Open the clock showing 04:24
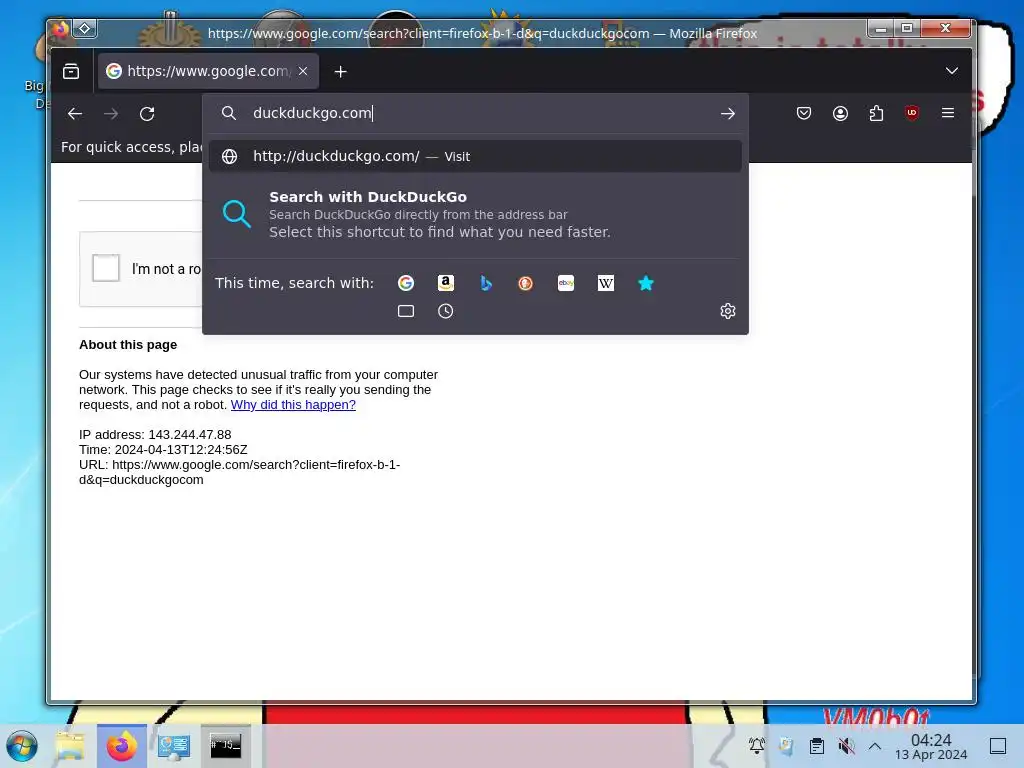The image size is (1024, 768). pos(931,746)
